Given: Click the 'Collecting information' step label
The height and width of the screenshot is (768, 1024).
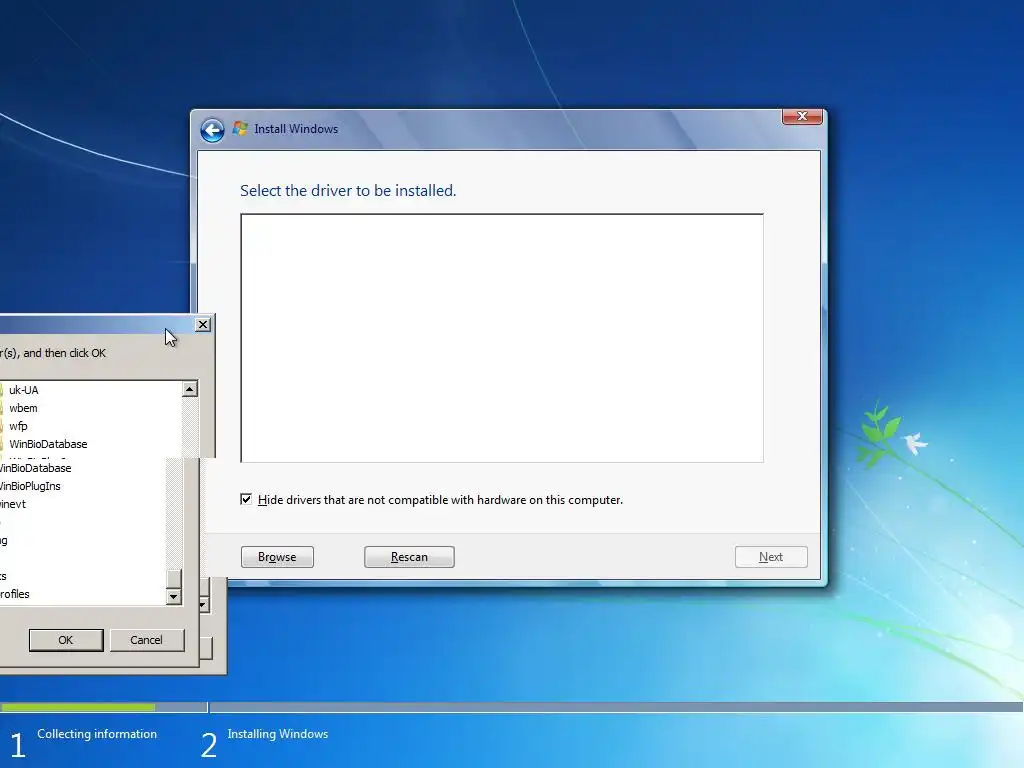Looking at the screenshot, I should (97, 734).
